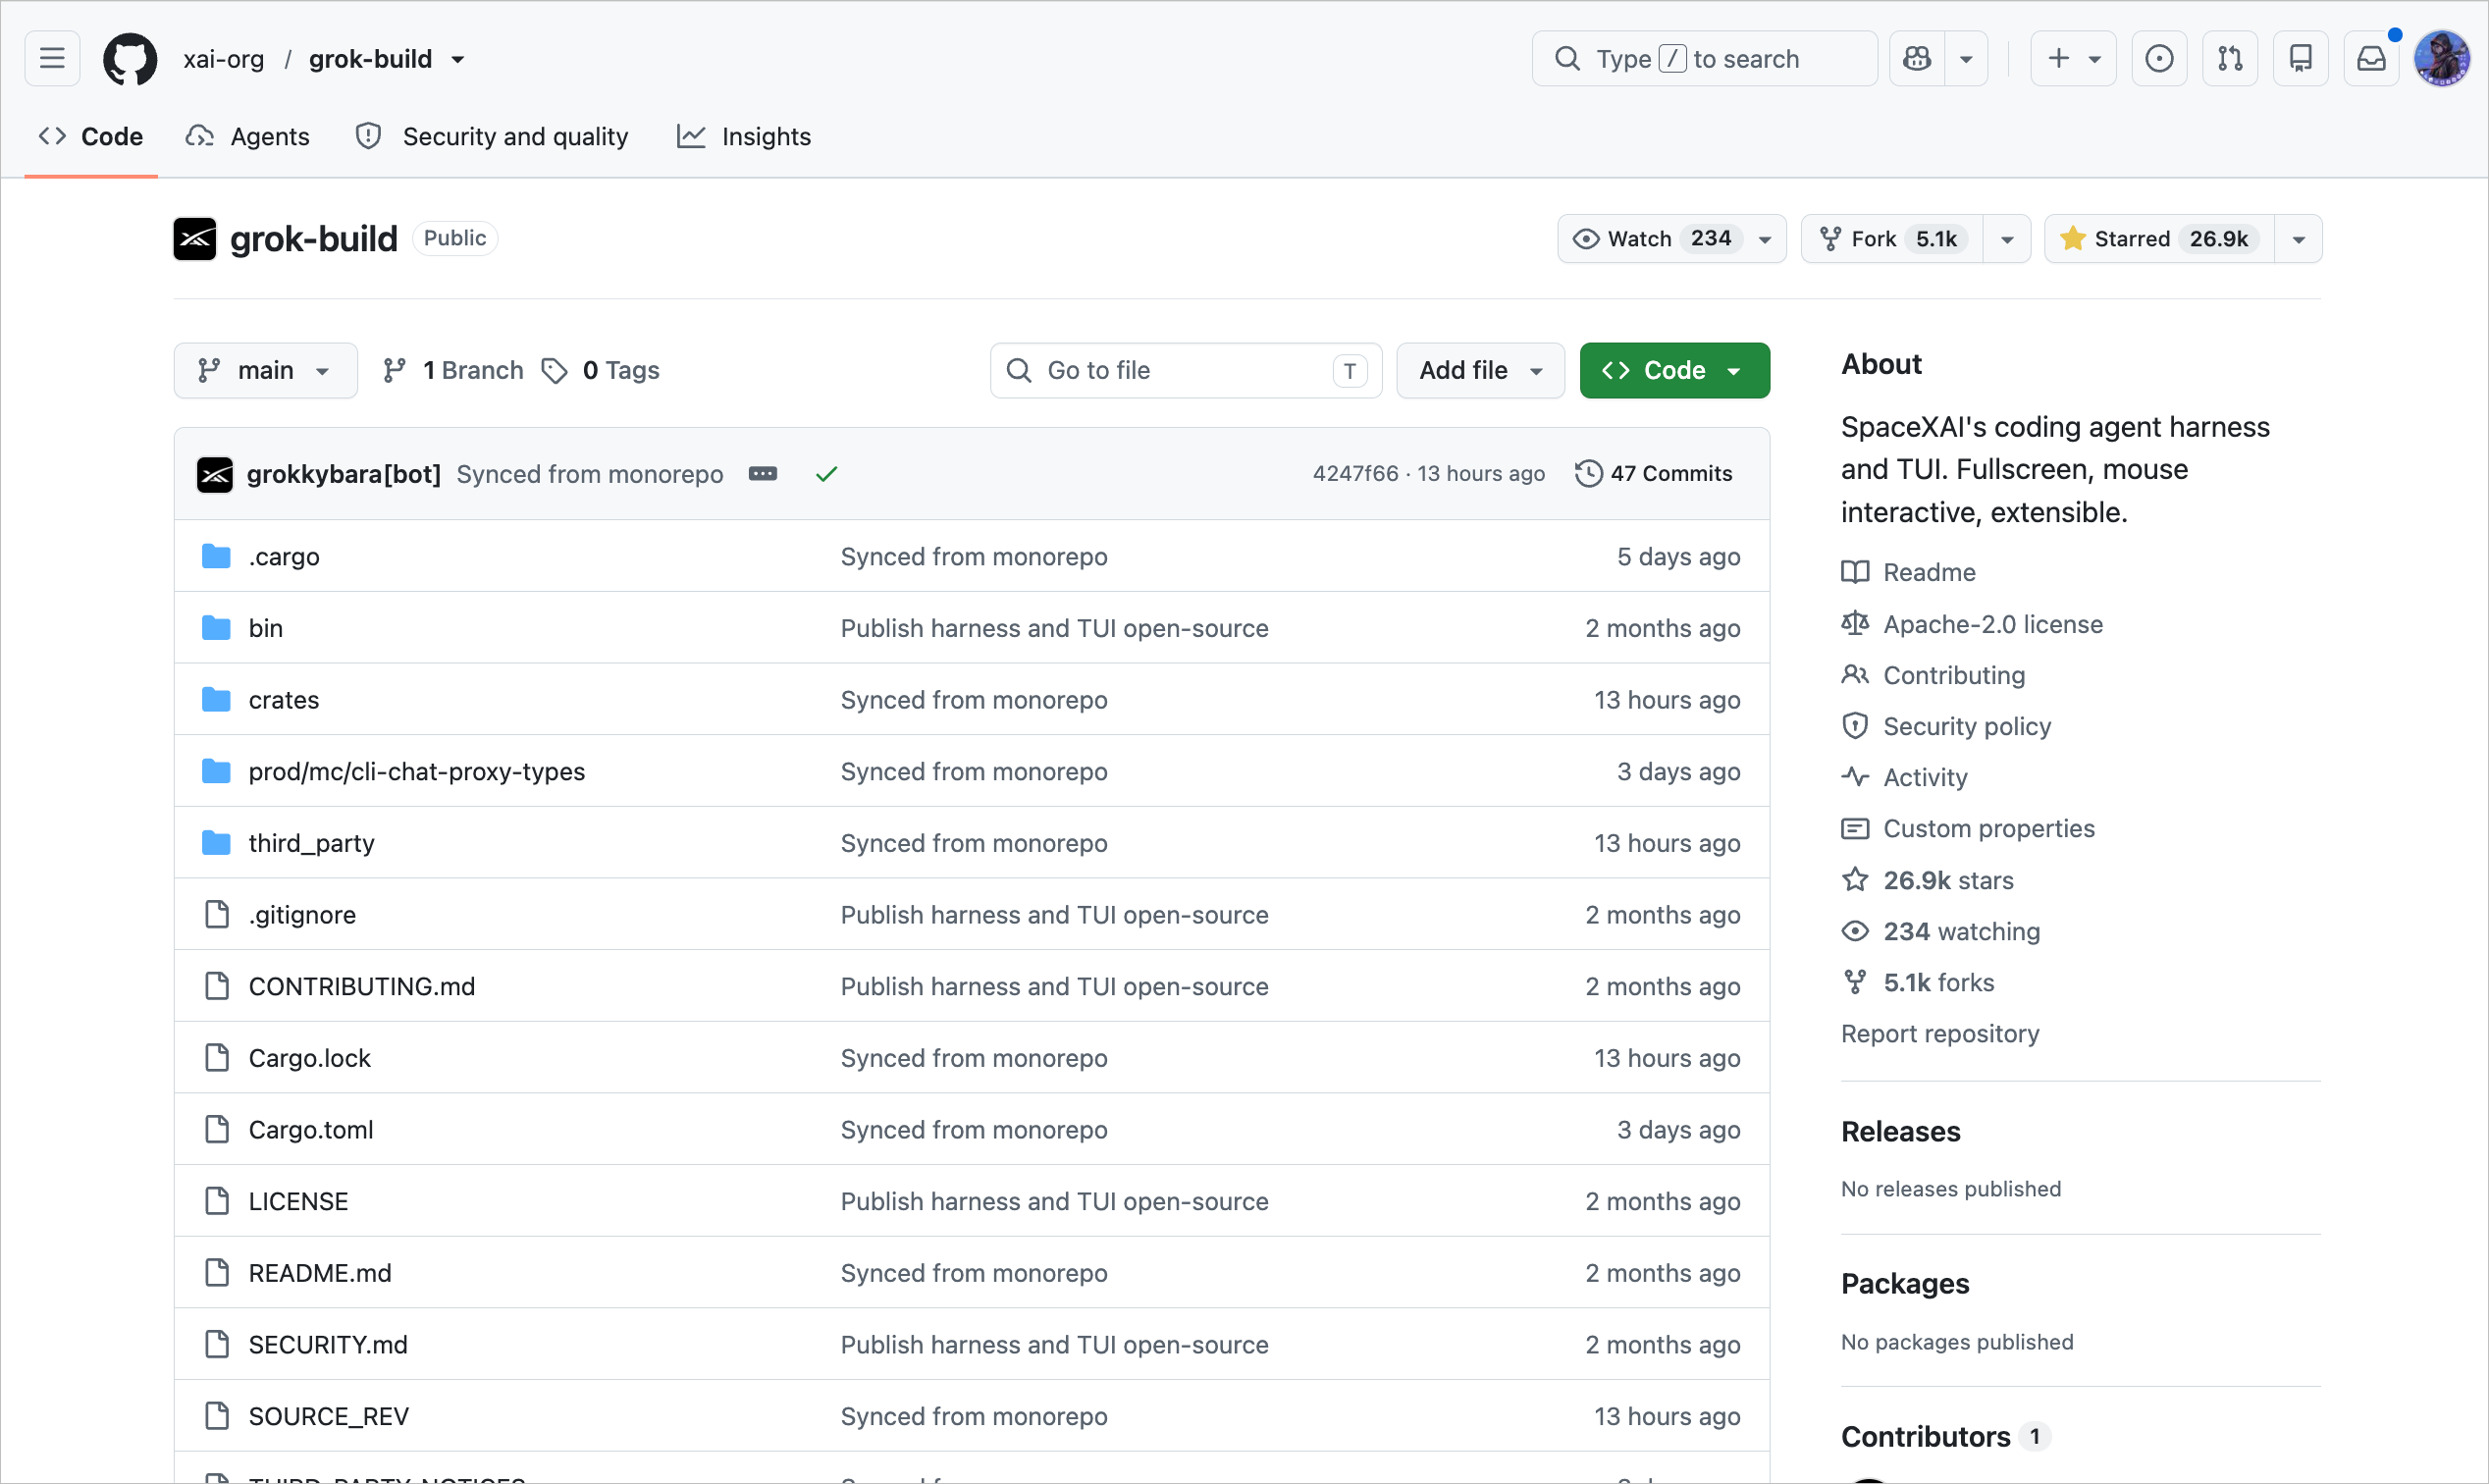The width and height of the screenshot is (2489, 1484).
Task: Click the Go to file search field
Action: pyautogui.click(x=1186, y=371)
